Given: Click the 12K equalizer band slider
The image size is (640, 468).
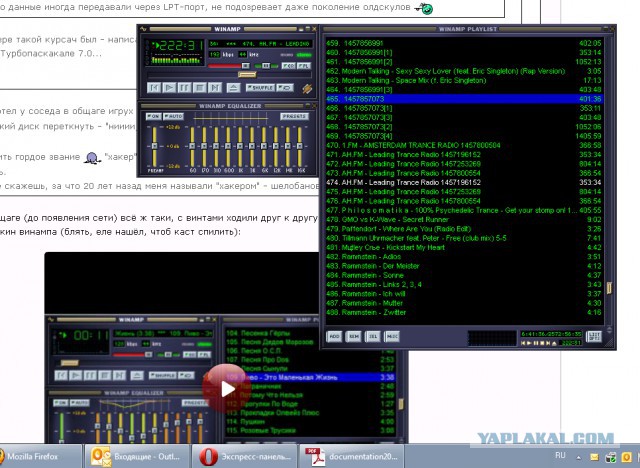Looking at the screenshot, I should (276, 146).
